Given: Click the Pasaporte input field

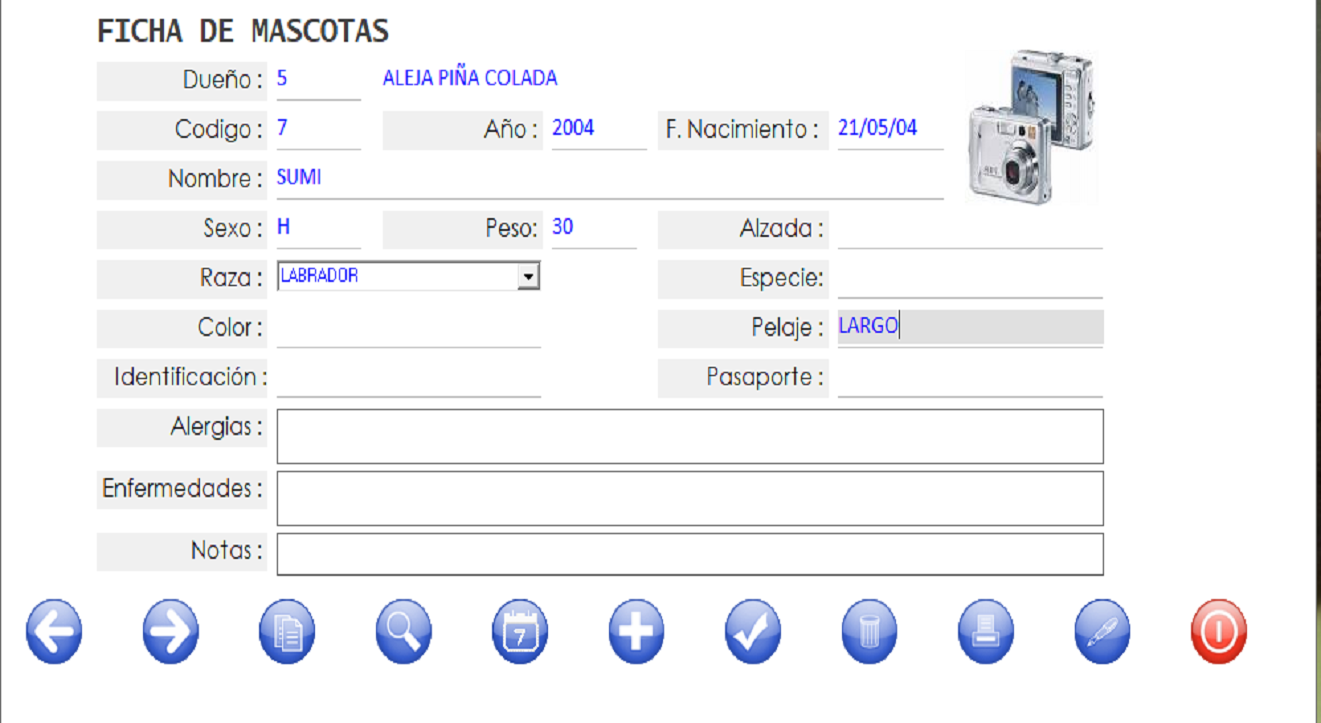Looking at the screenshot, I should tap(969, 378).
